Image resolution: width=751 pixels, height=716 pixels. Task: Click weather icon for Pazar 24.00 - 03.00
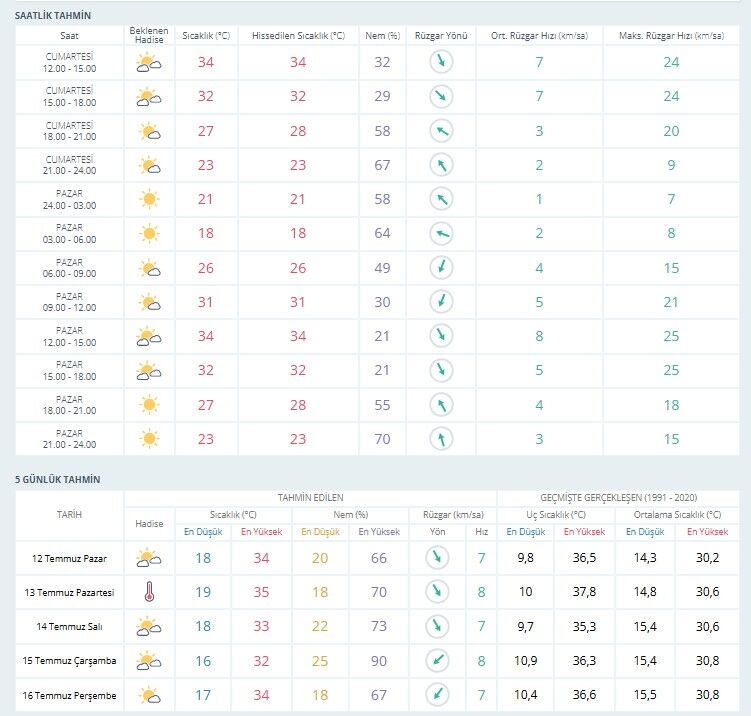click(149, 199)
